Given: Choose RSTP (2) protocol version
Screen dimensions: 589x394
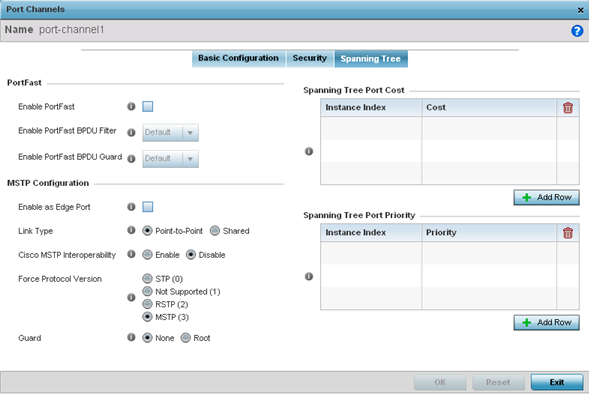Looking at the screenshot, I should click(147, 304).
